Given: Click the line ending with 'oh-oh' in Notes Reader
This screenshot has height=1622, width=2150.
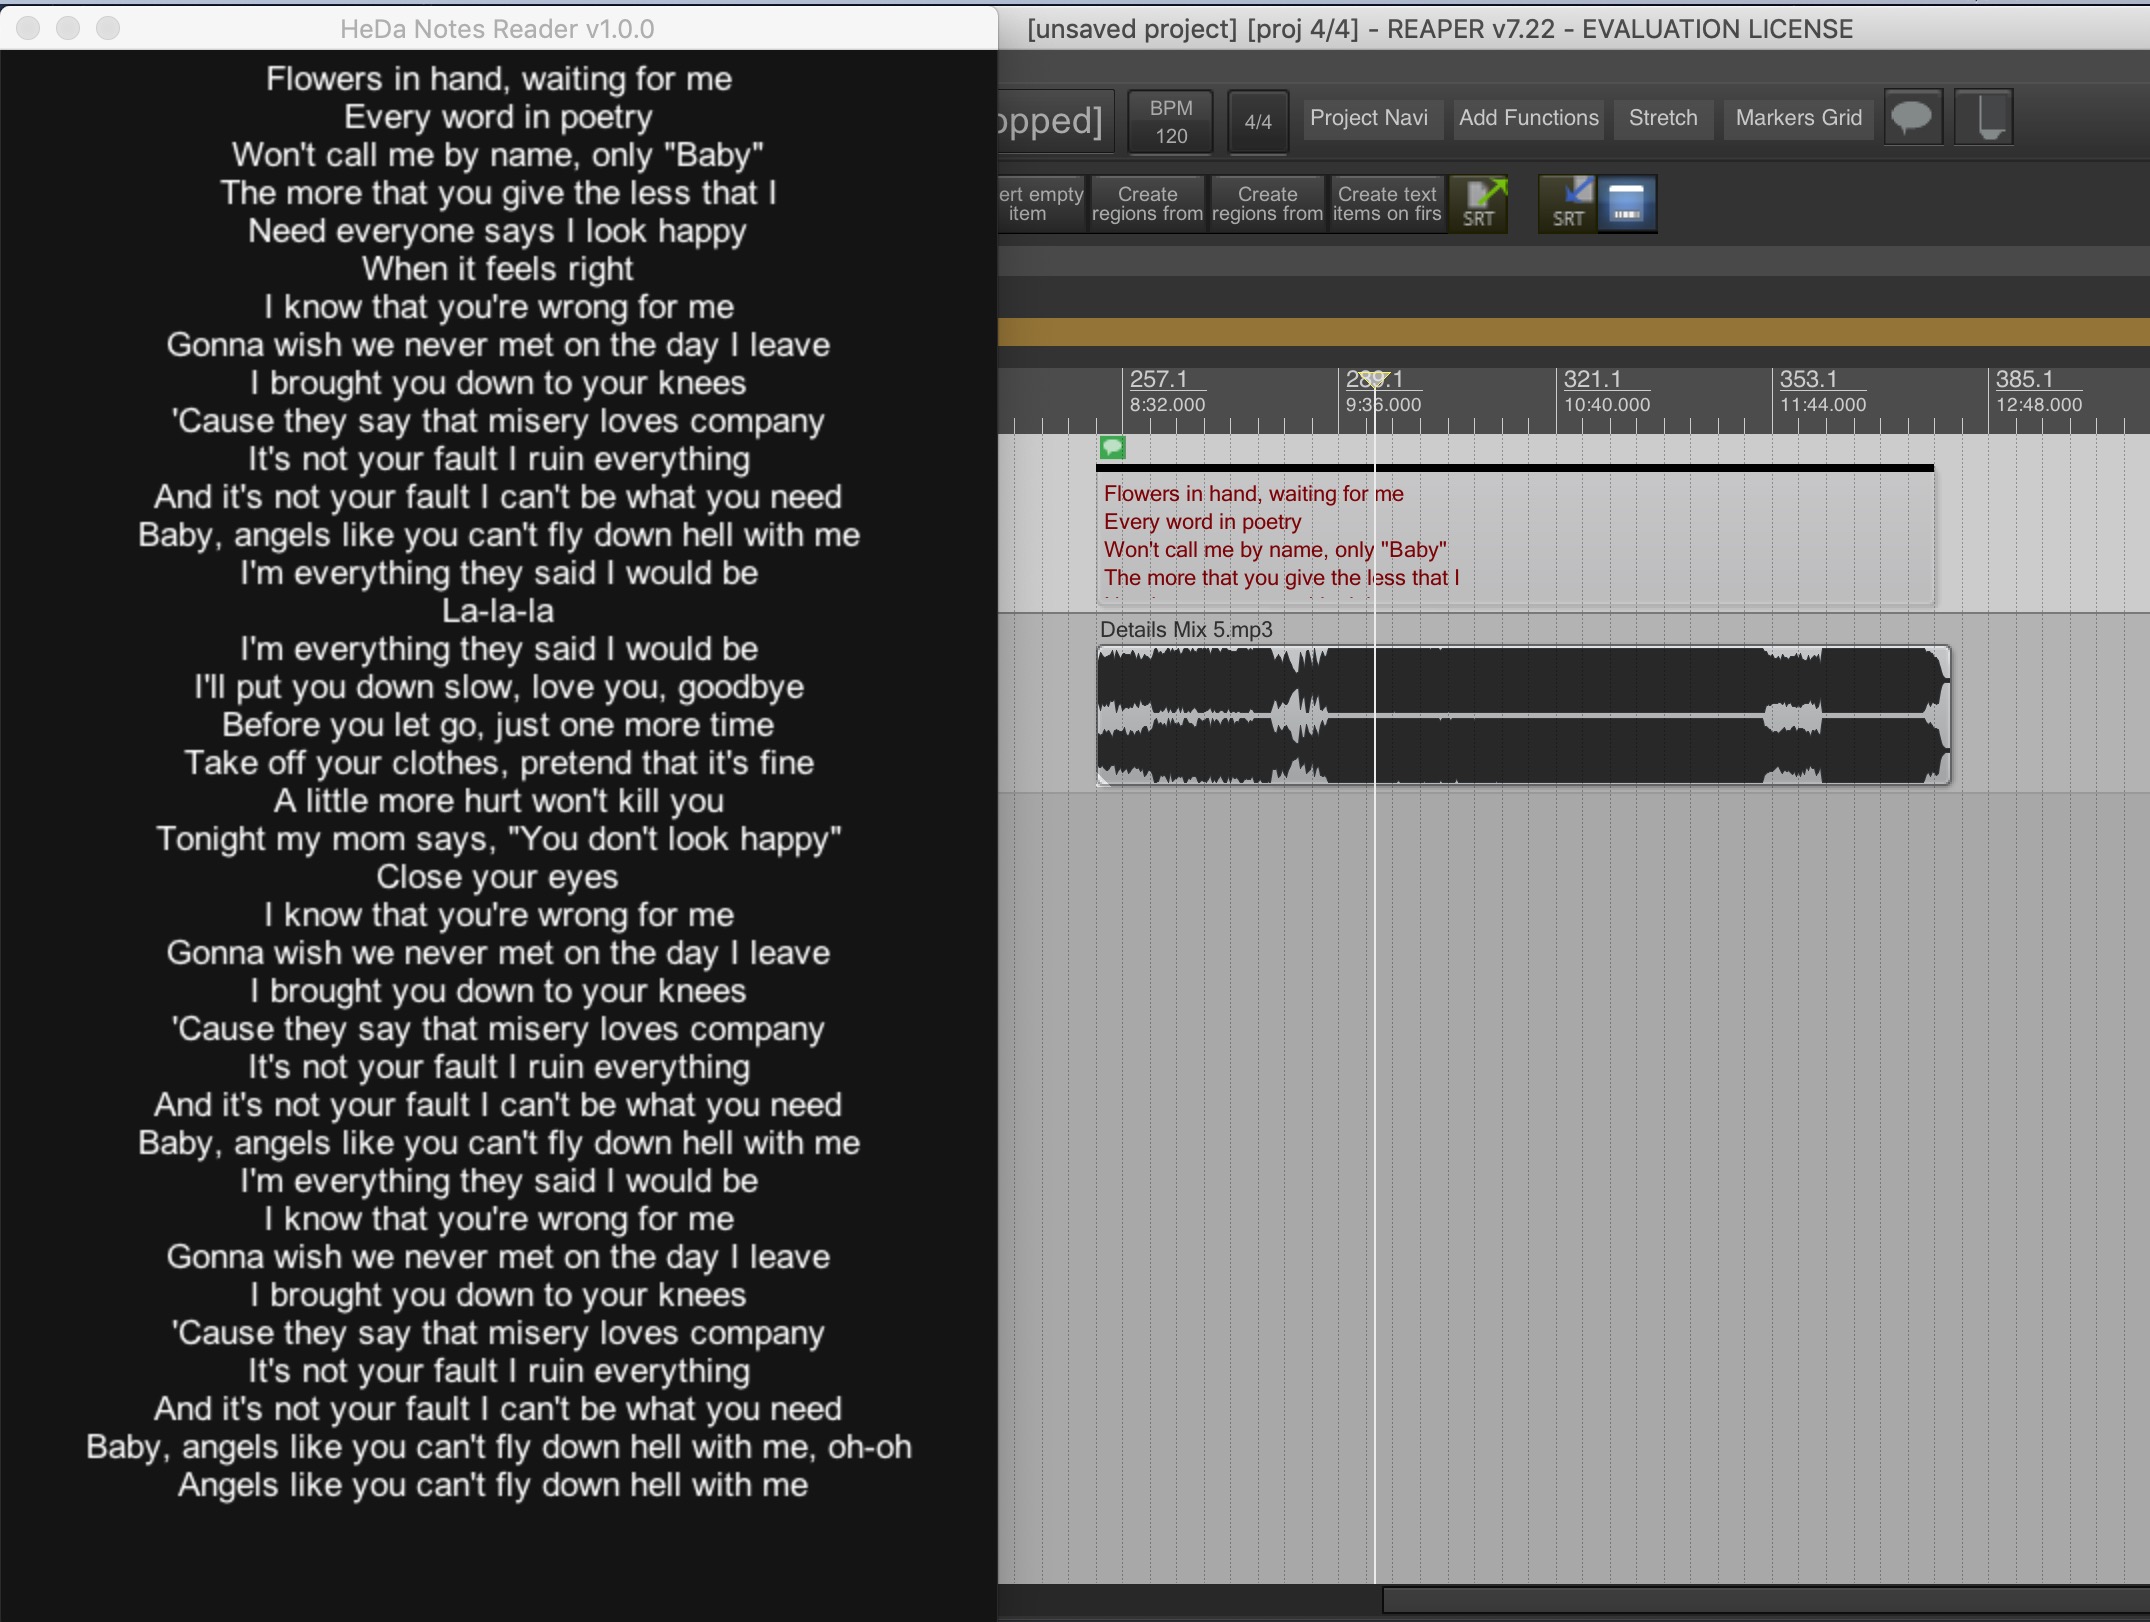Looking at the screenshot, I should 499,1447.
